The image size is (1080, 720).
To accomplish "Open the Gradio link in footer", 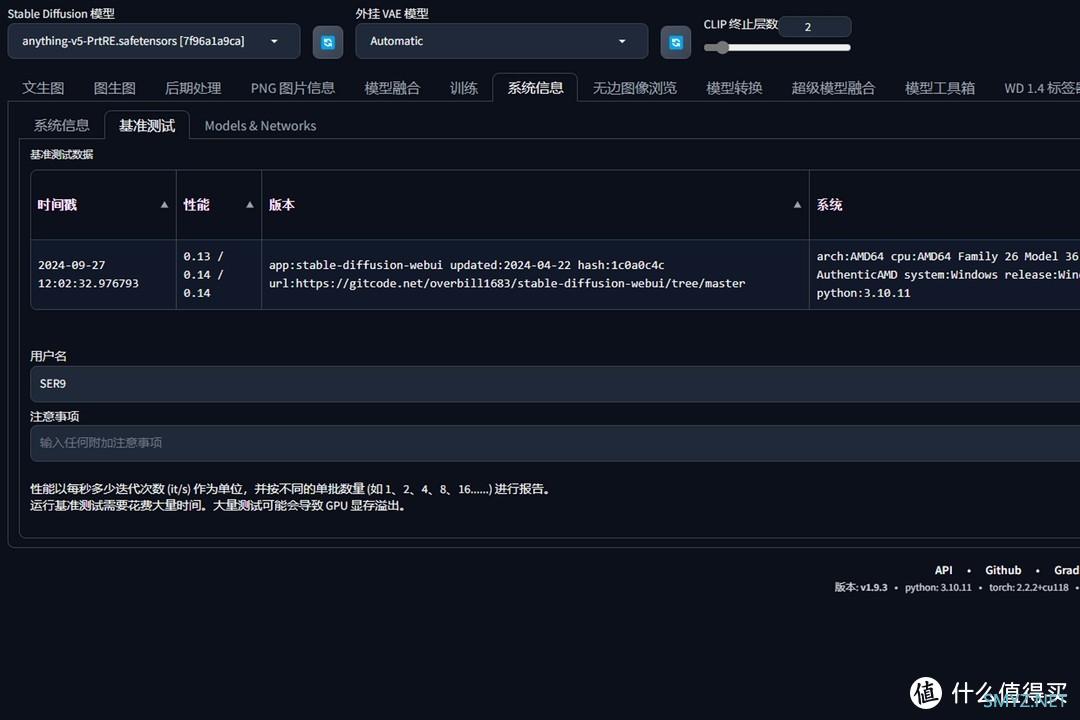I will coord(1066,570).
